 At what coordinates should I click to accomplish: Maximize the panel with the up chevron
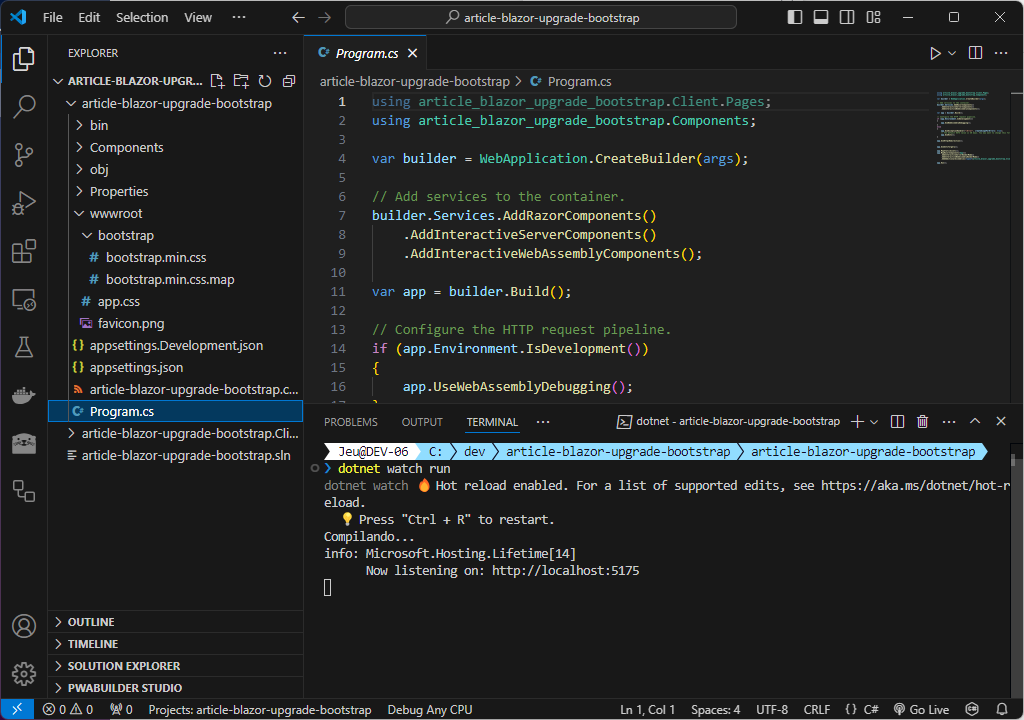click(974, 421)
